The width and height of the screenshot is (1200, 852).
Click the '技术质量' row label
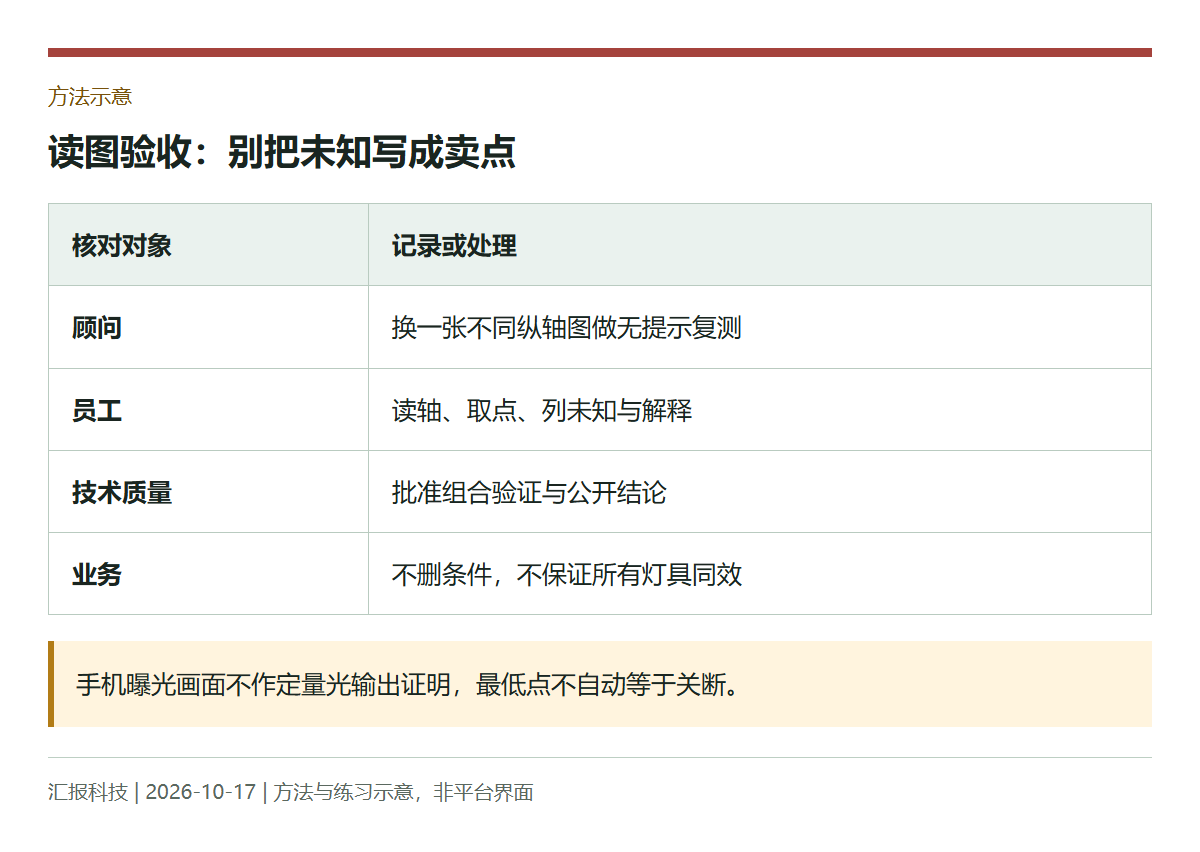(x=122, y=492)
